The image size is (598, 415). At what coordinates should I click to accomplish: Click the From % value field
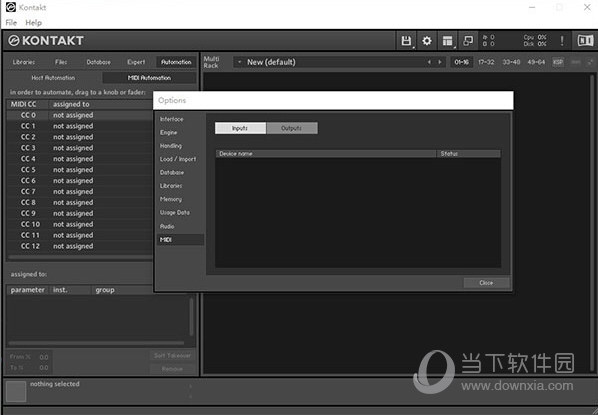[43, 357]
